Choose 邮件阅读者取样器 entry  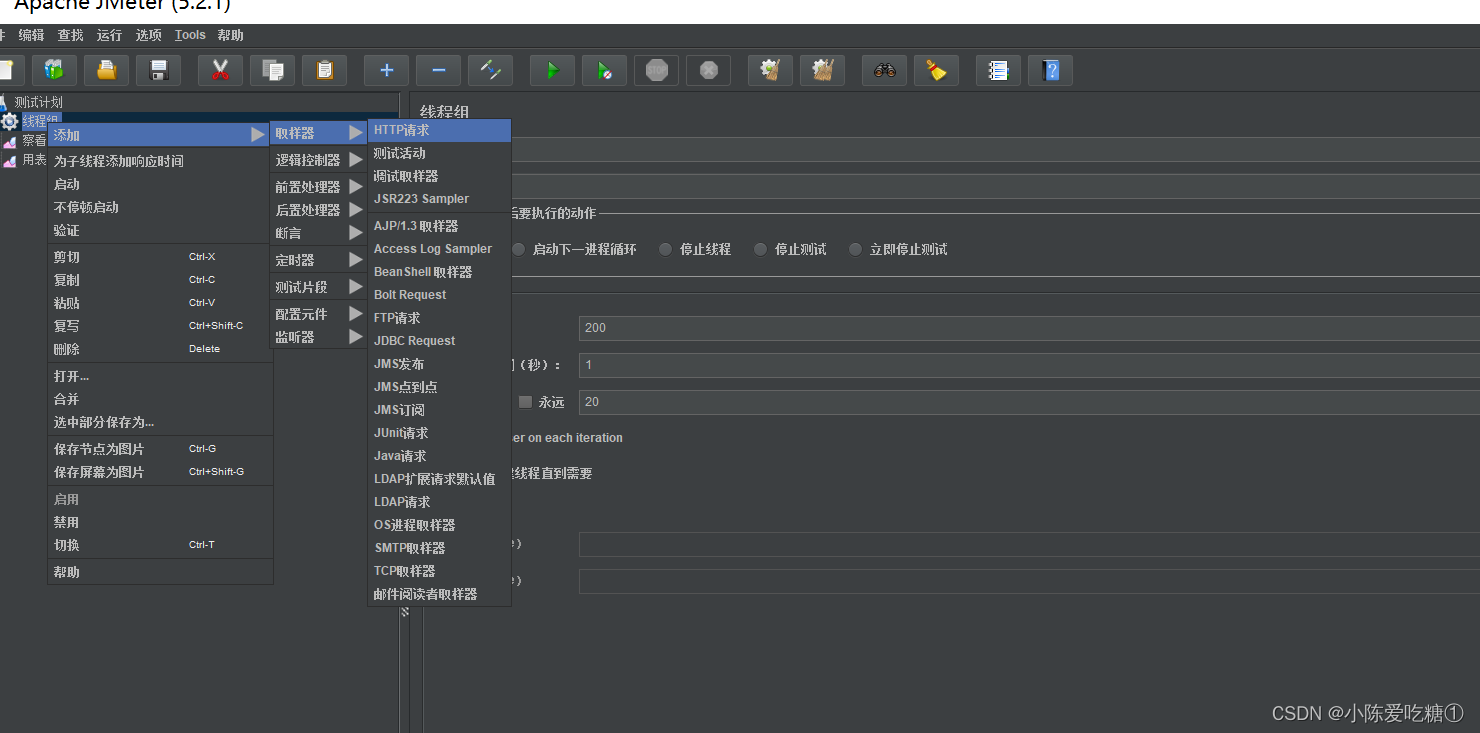tap(440, 594)
